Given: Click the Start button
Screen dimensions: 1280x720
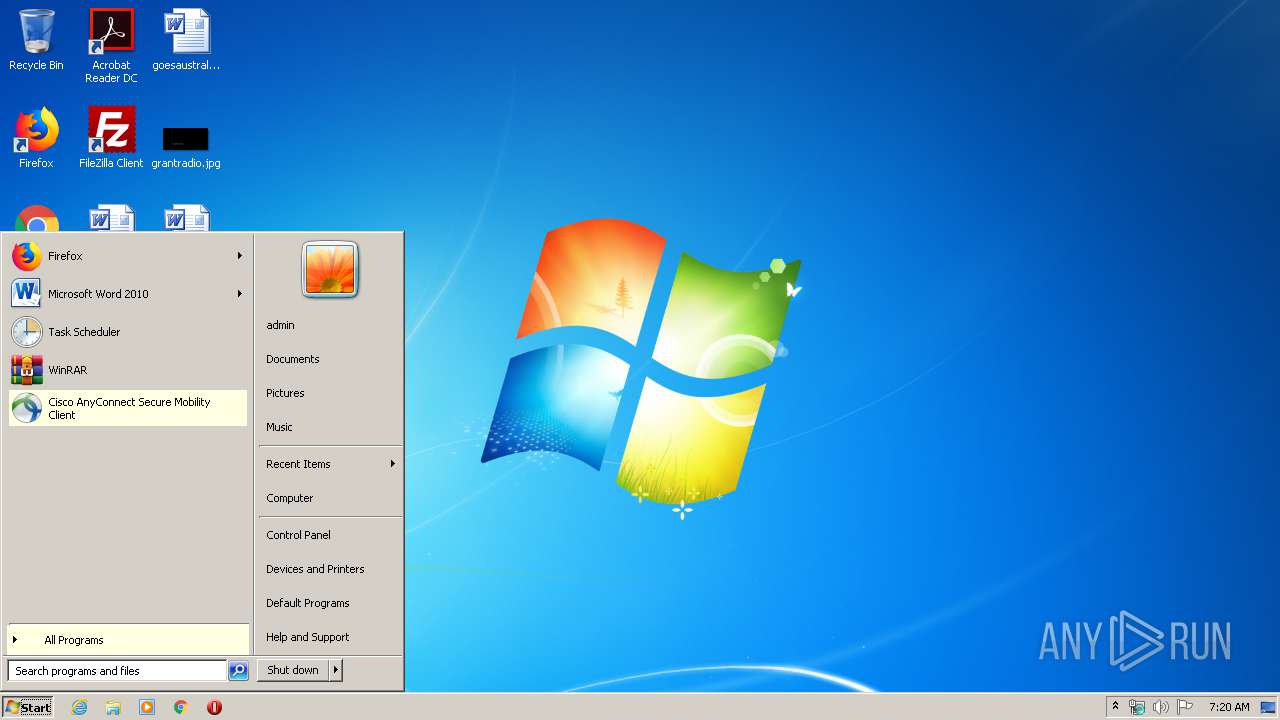Looking at the screenshot, I should click(x=28, y=707).
